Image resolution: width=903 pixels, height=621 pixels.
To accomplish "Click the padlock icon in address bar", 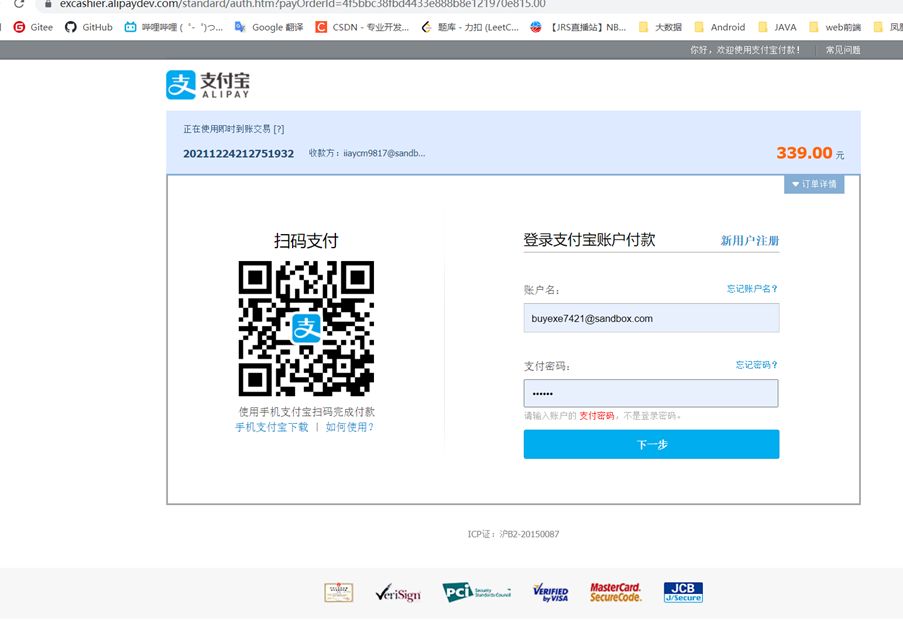I will click(48, 4).
